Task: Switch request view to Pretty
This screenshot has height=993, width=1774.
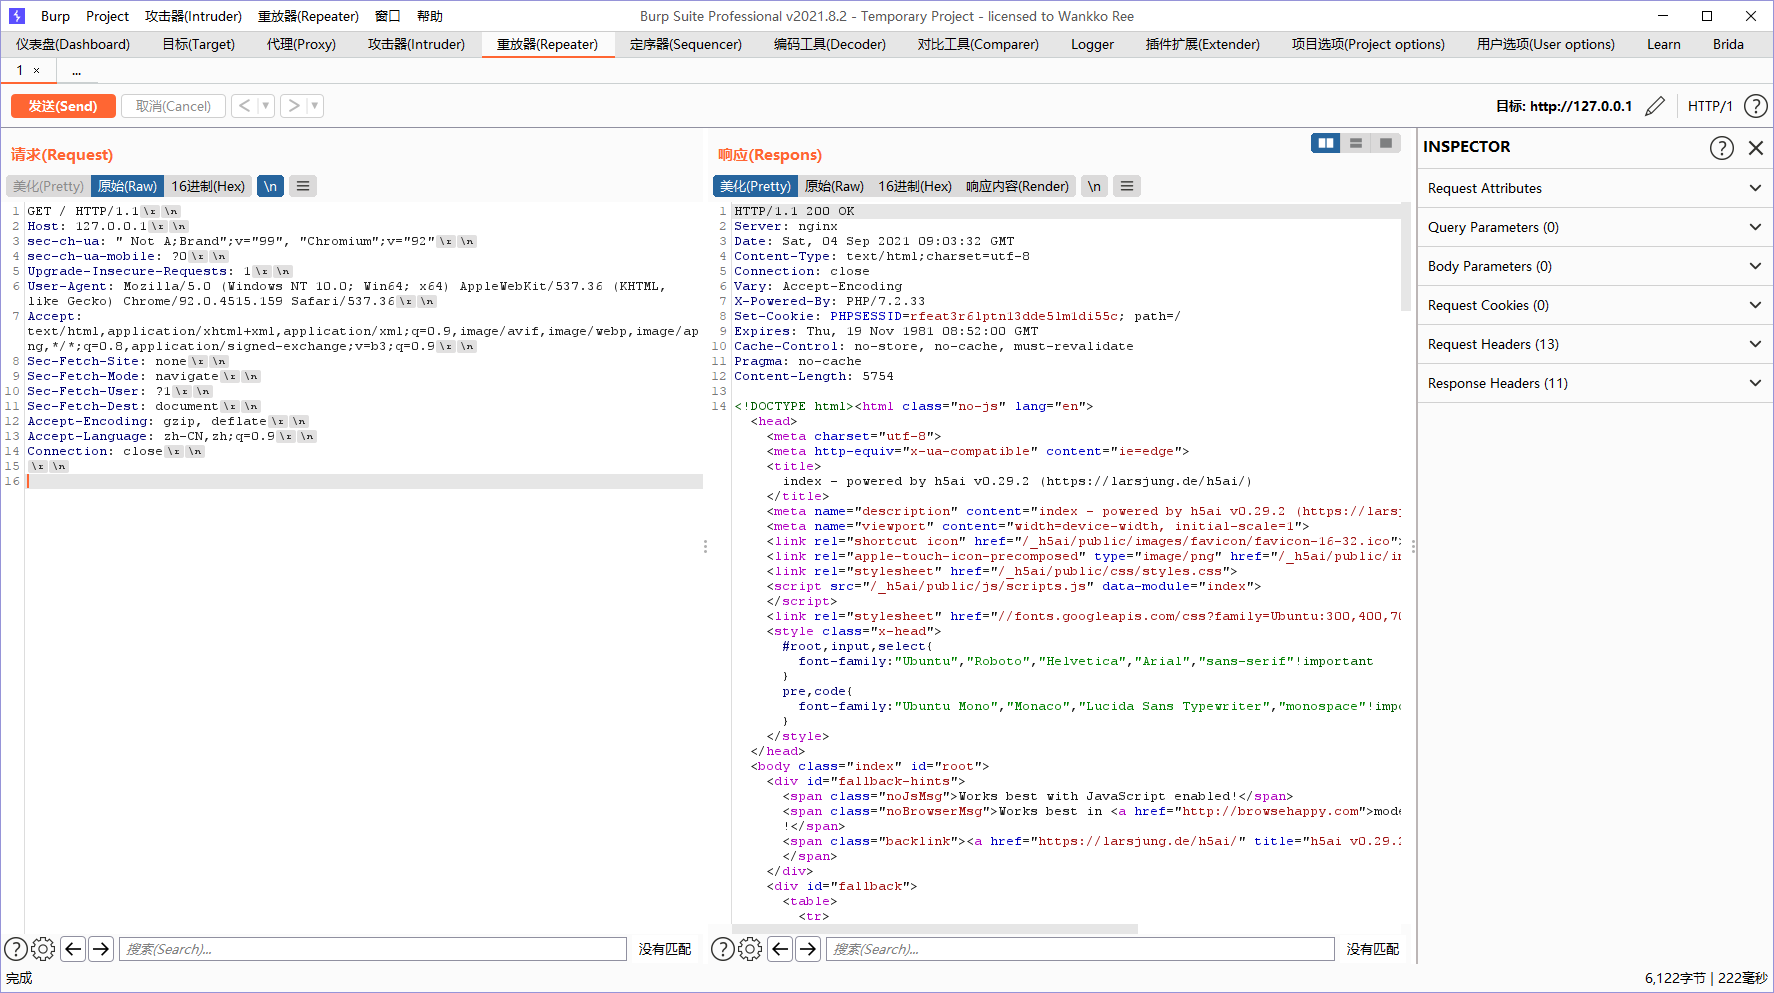Action: pos(48,186)
